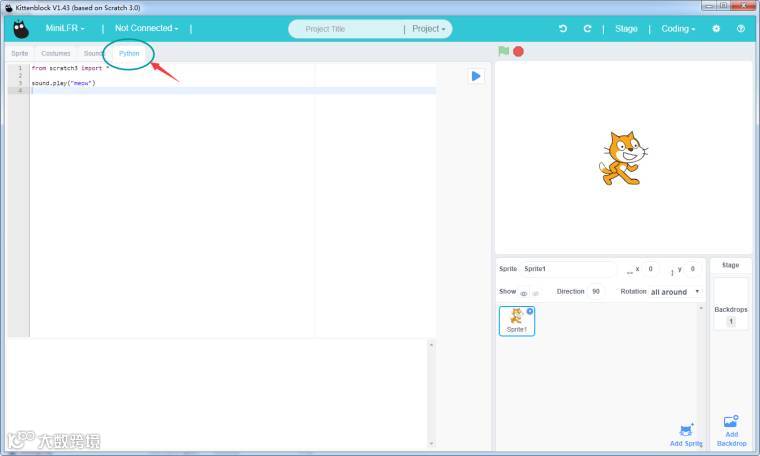This screenshot has height=456, width=760.
Task: Switch to the Costumes tab
Action: coord(56,53)
